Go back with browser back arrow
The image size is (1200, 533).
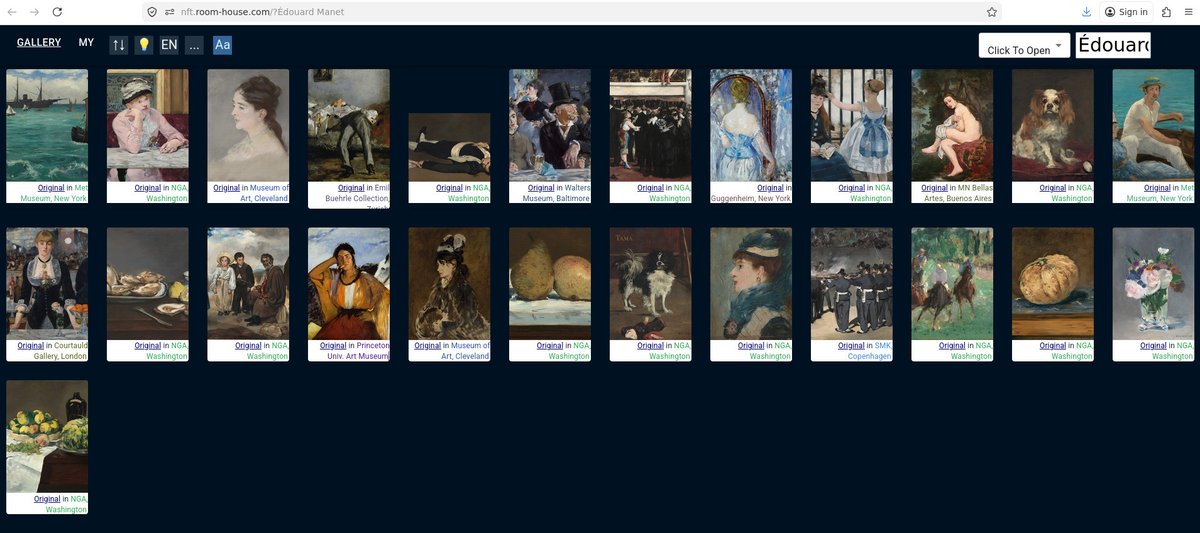[x=12, y=12]
